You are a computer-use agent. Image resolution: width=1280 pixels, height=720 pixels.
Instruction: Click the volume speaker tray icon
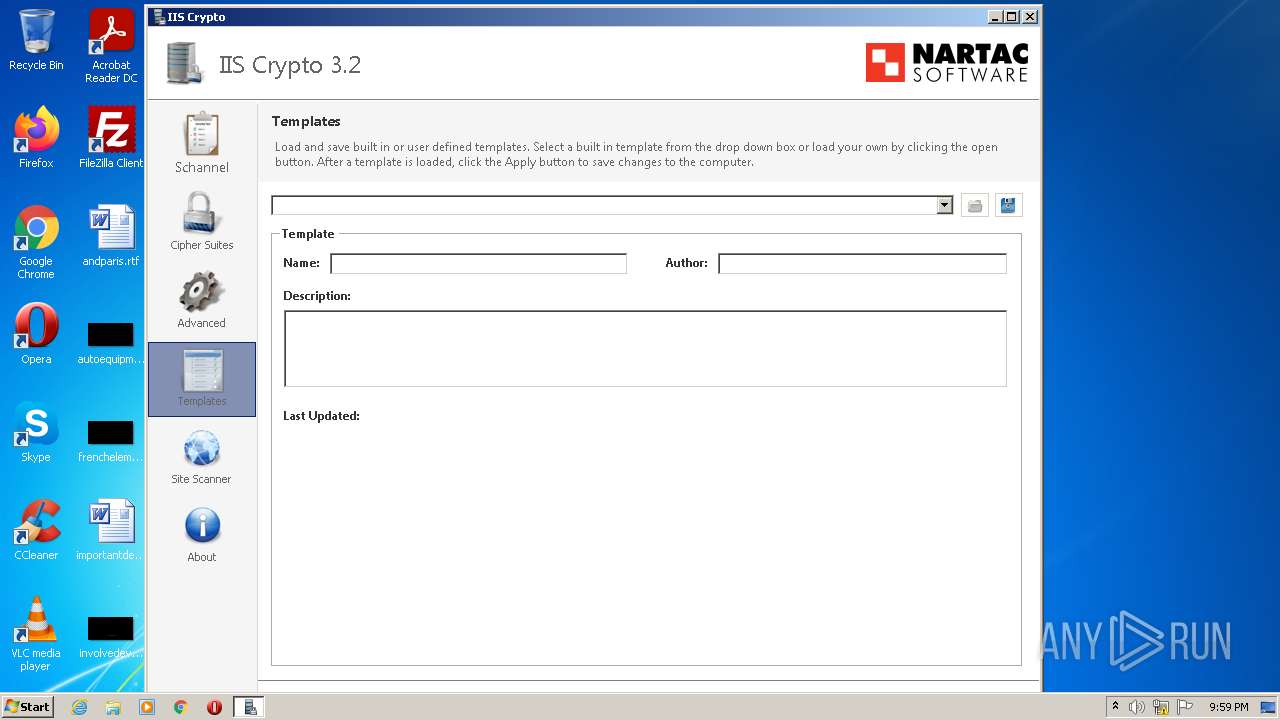coord(1137,707)
